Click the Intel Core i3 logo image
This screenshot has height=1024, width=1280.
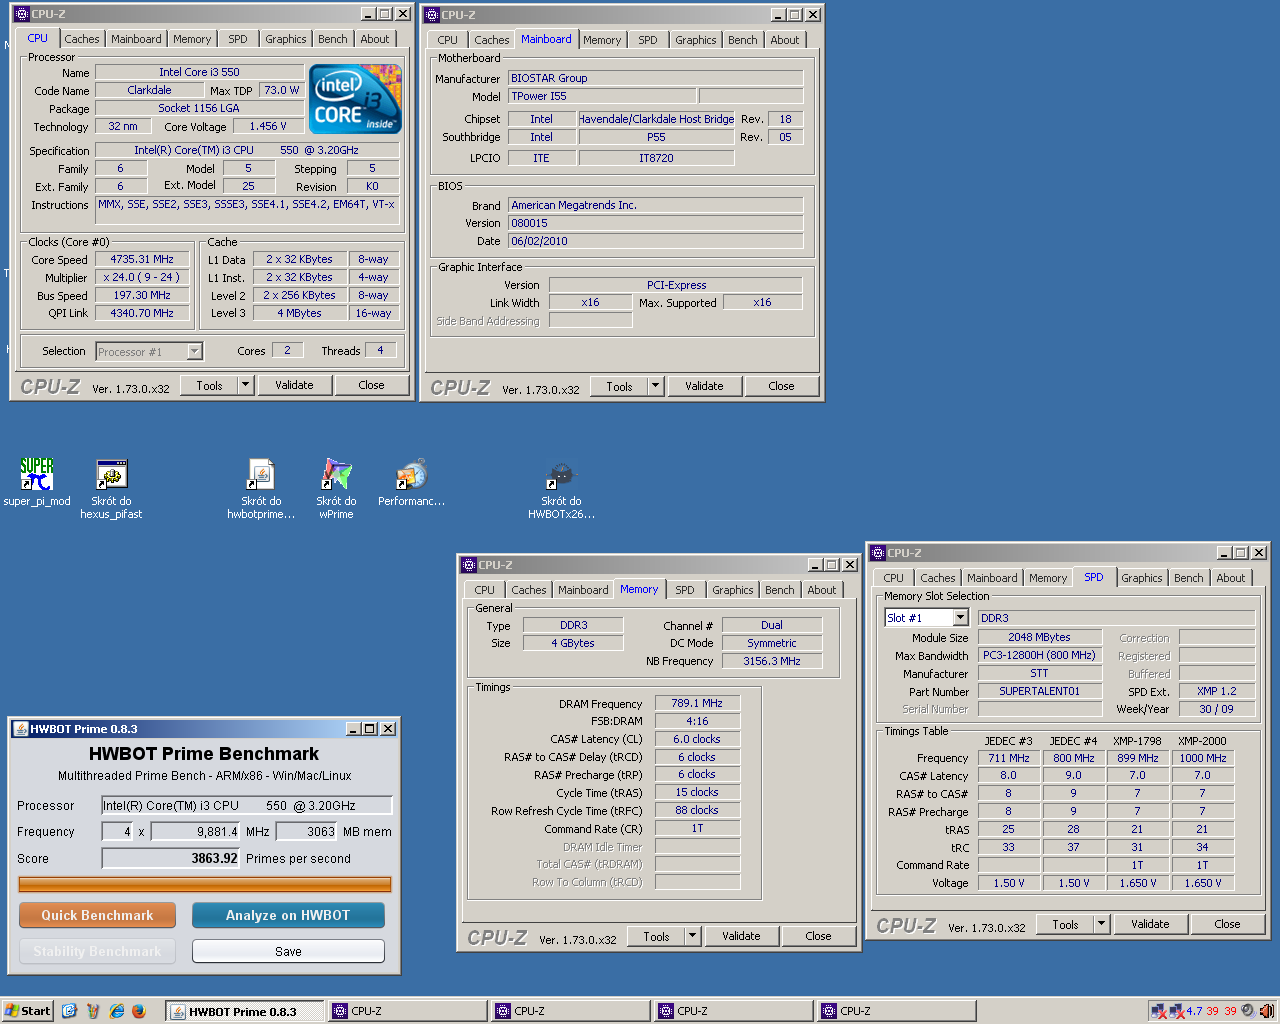[355, 99]
